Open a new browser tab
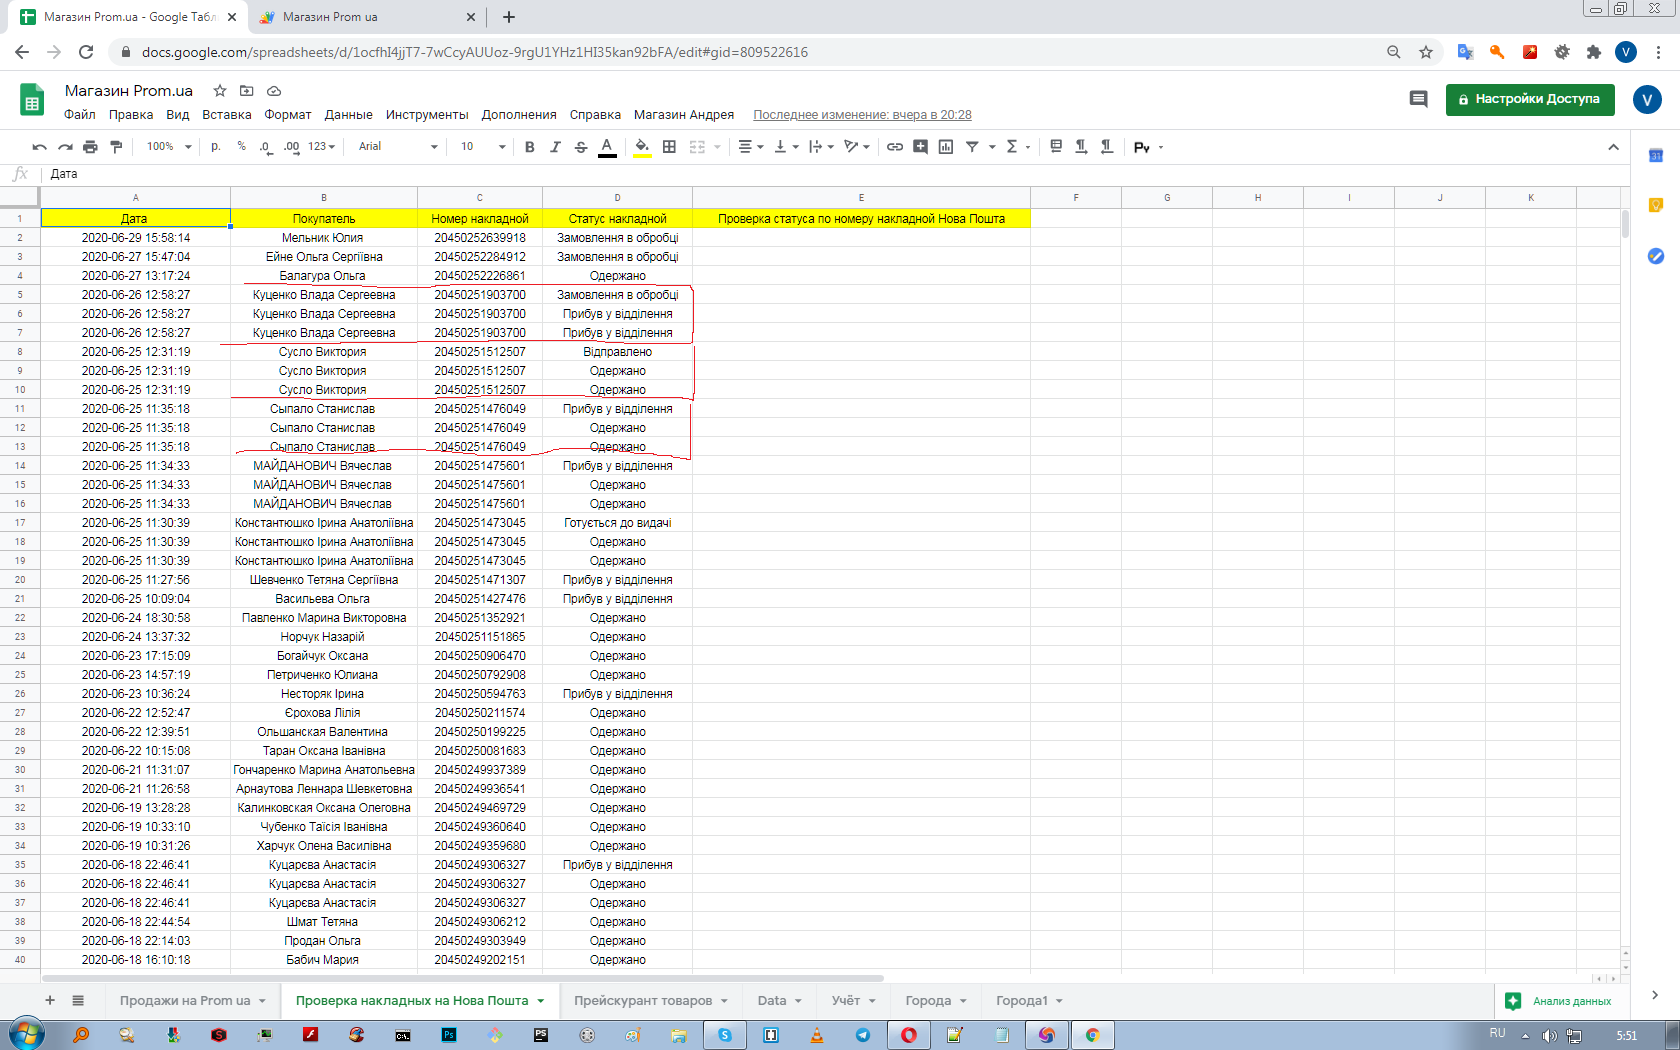This screenshot has width=1680, height=1050. click(x=508, y=17)
